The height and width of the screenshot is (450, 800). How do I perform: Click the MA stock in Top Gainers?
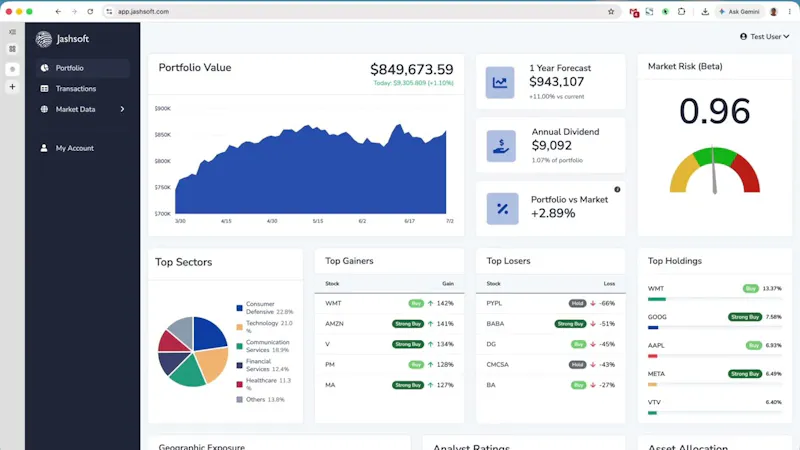330,385
